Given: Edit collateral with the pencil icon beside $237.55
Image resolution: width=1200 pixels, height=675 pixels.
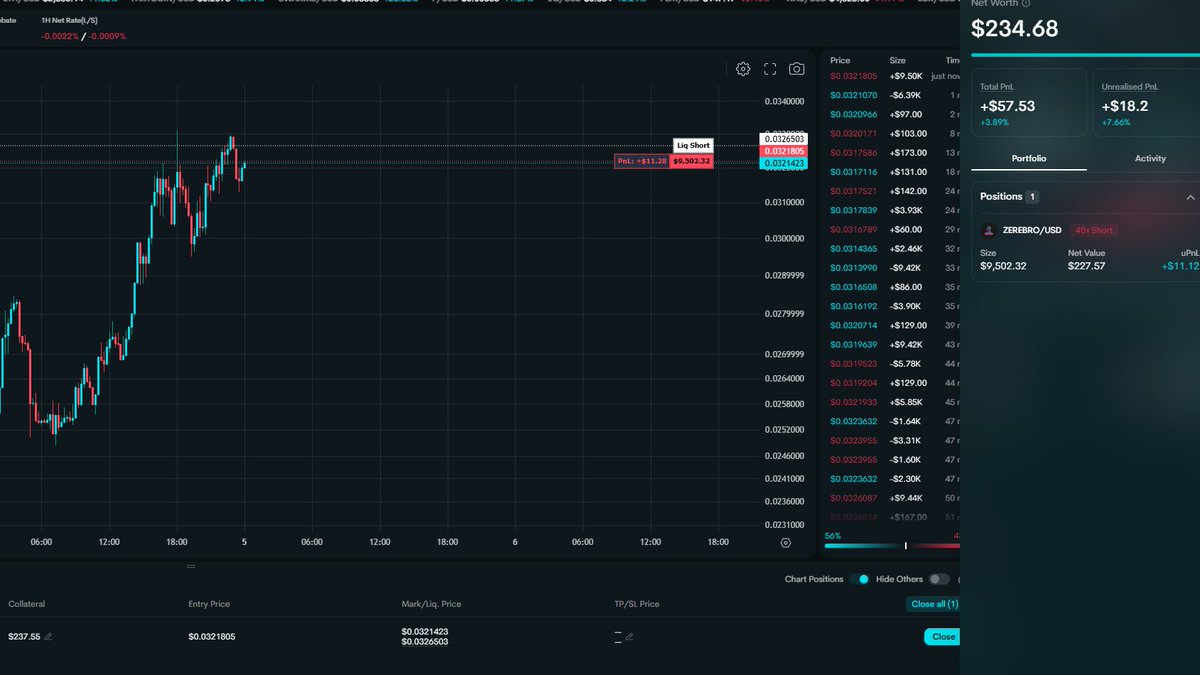Looking at the screenshot, I should click(x=48, y=637).
